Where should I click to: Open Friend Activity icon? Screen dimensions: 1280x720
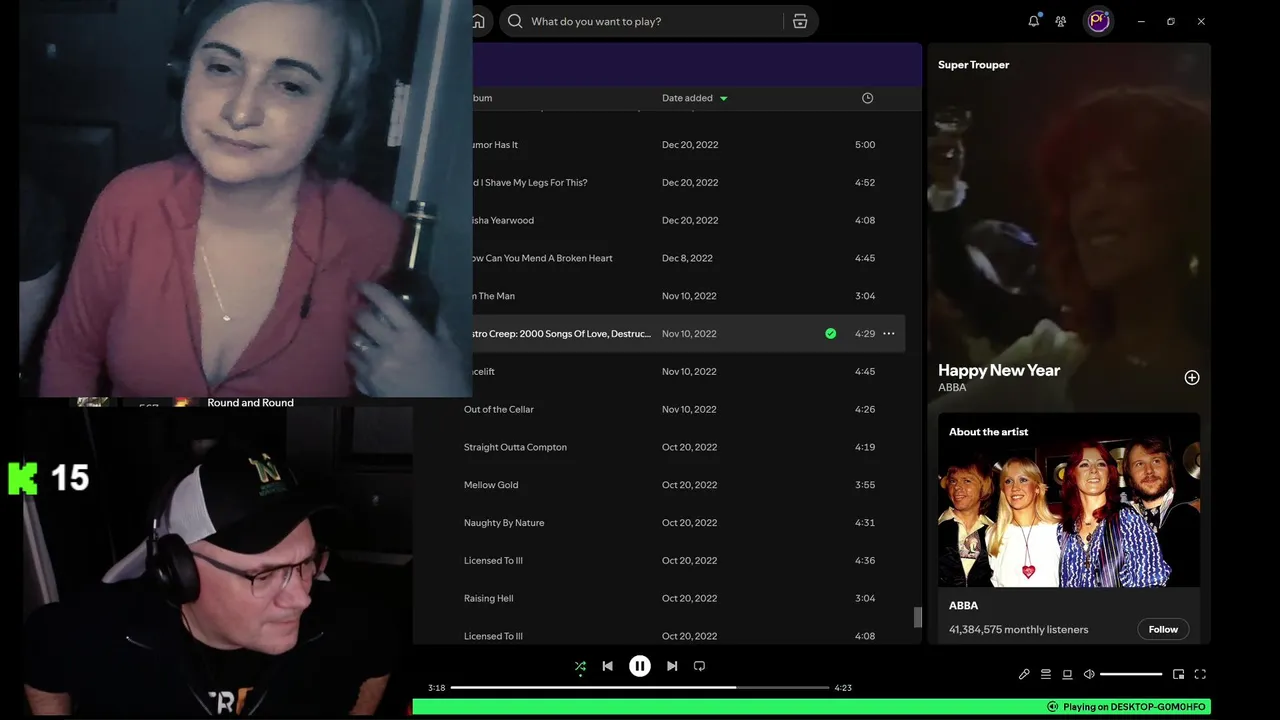1061,21
